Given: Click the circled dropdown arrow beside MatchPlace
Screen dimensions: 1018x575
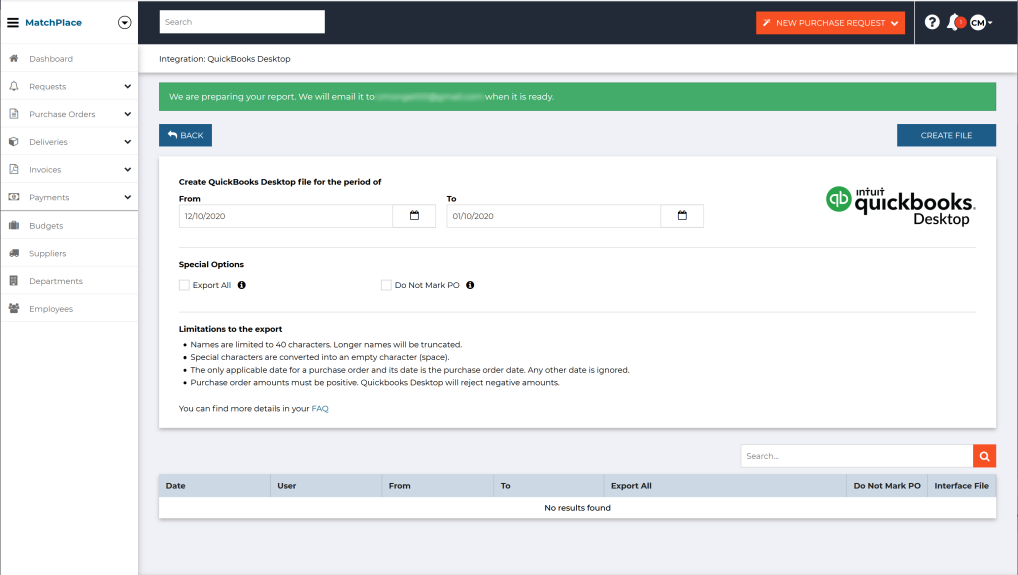Looking at the screenshot, I should pyautogui.click(x=125, y=23).
